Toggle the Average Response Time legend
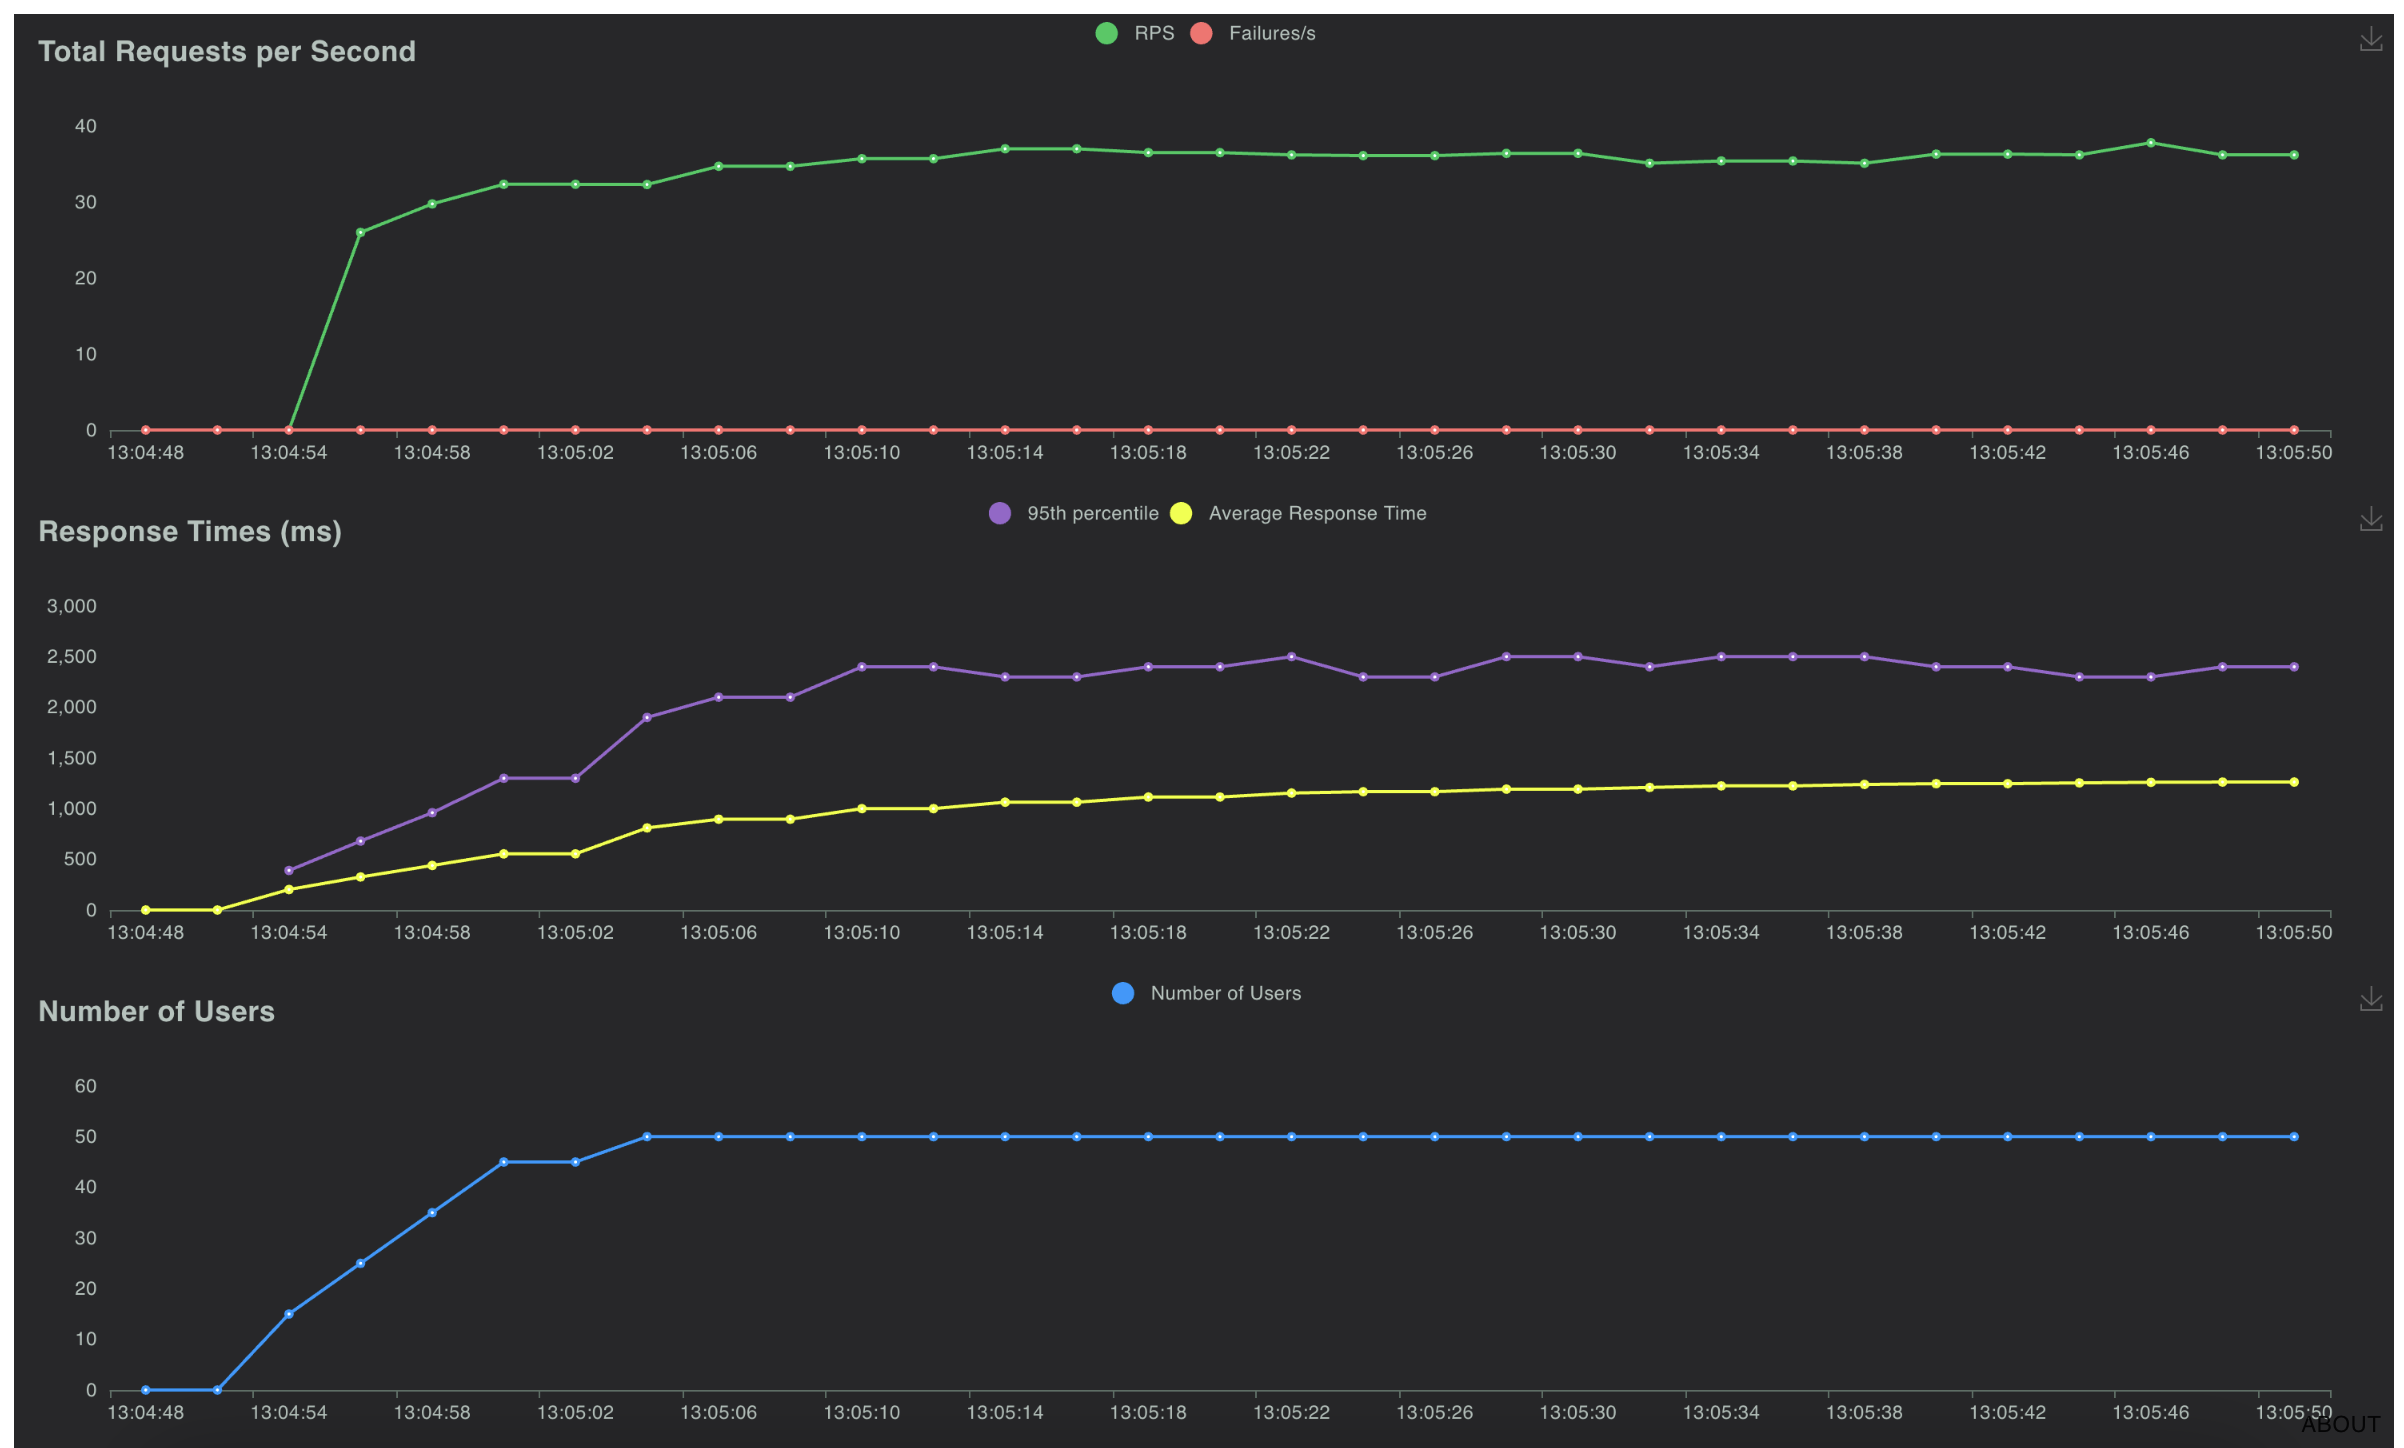The width and height of the screenshot is (2404, 1448). tap(1298, 513)
